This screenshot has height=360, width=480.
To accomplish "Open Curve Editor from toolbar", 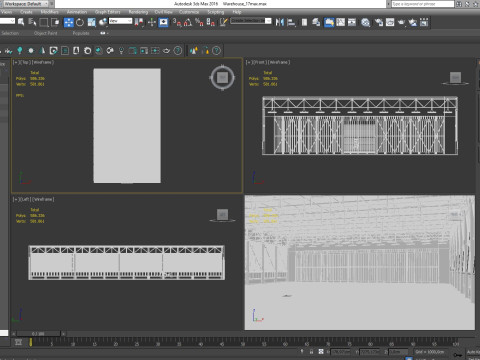I will (x=341, y=22).
